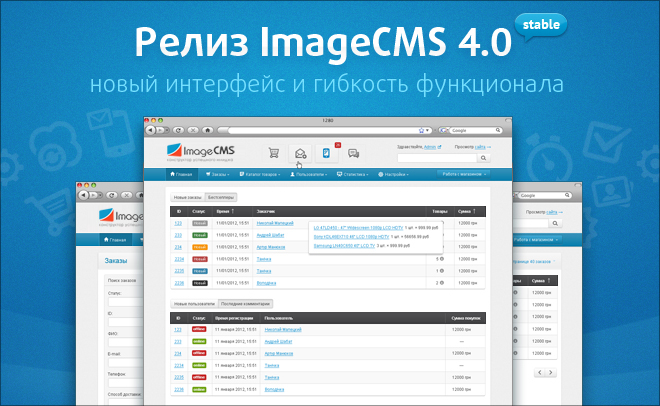Open the Заказы menu dropdown
Viewport: 660px width, 406px height.
(217, 174)
